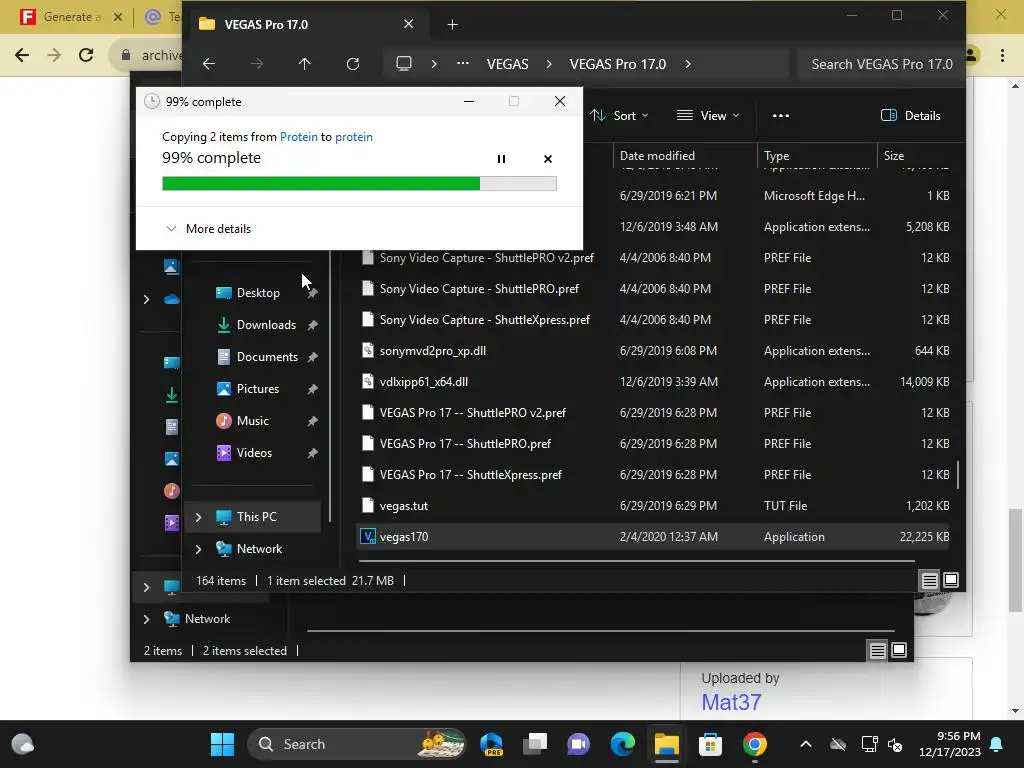Click the protein destination folder link
Image resolution: width=1024 pixels, height=768 pixels.
353,136
